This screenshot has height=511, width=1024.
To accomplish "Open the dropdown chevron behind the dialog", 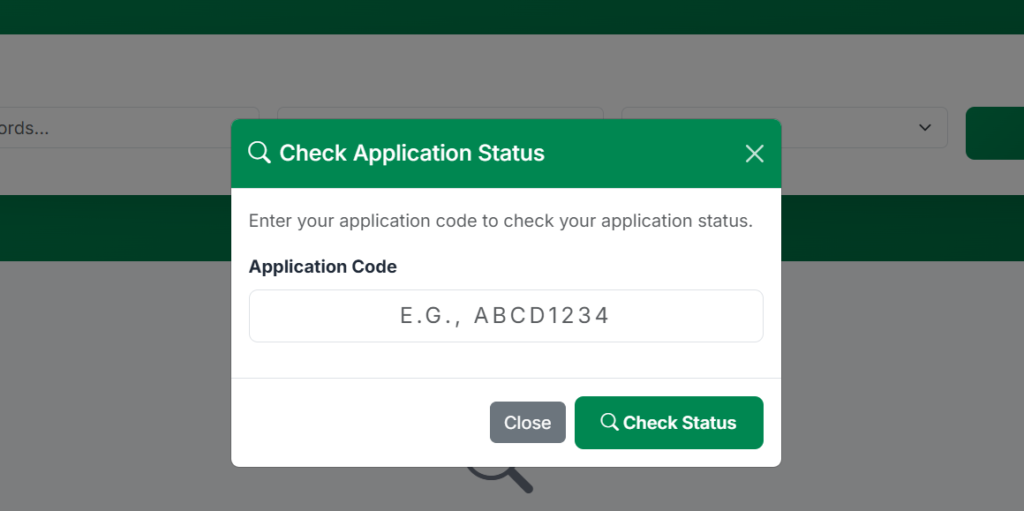I will point(925,127).
